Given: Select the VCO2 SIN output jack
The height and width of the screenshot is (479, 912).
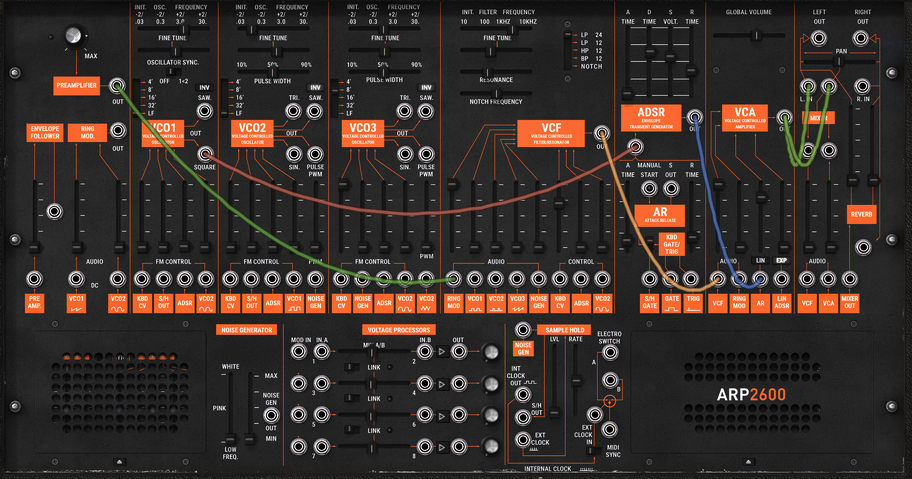Looking at the screenshot, I should [294, 154].
